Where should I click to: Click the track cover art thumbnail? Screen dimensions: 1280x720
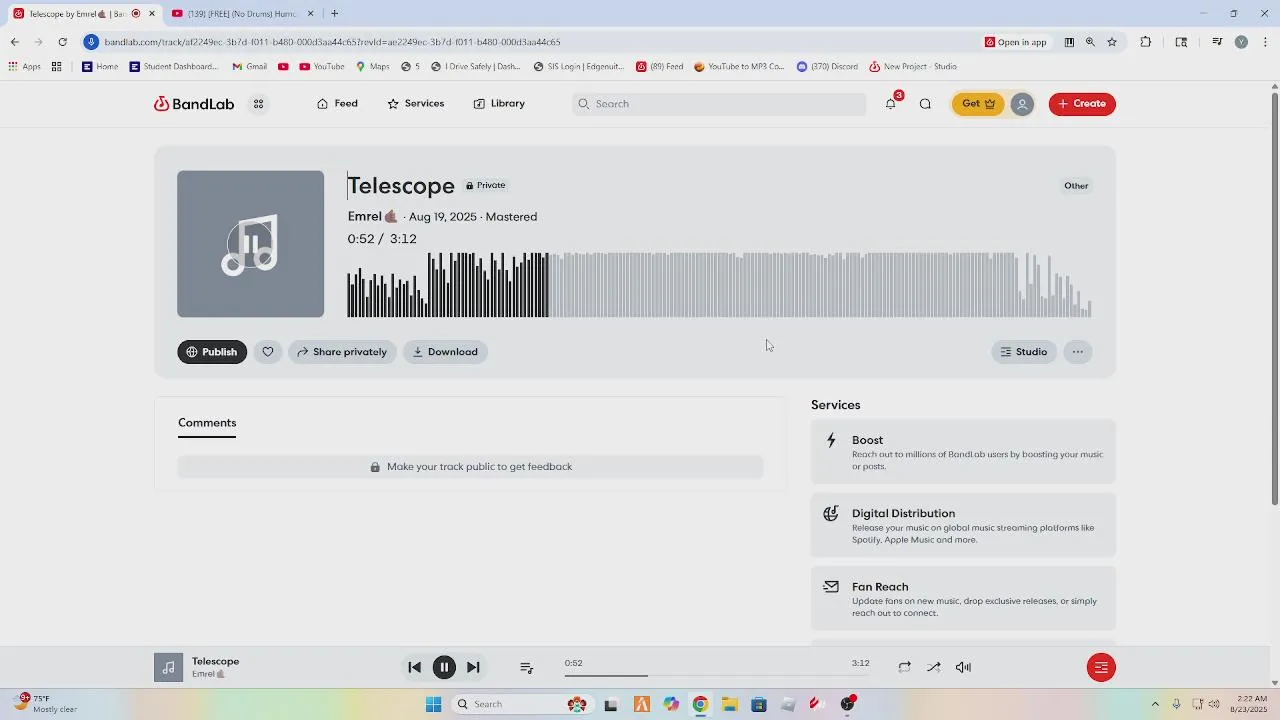pos(250,244)
